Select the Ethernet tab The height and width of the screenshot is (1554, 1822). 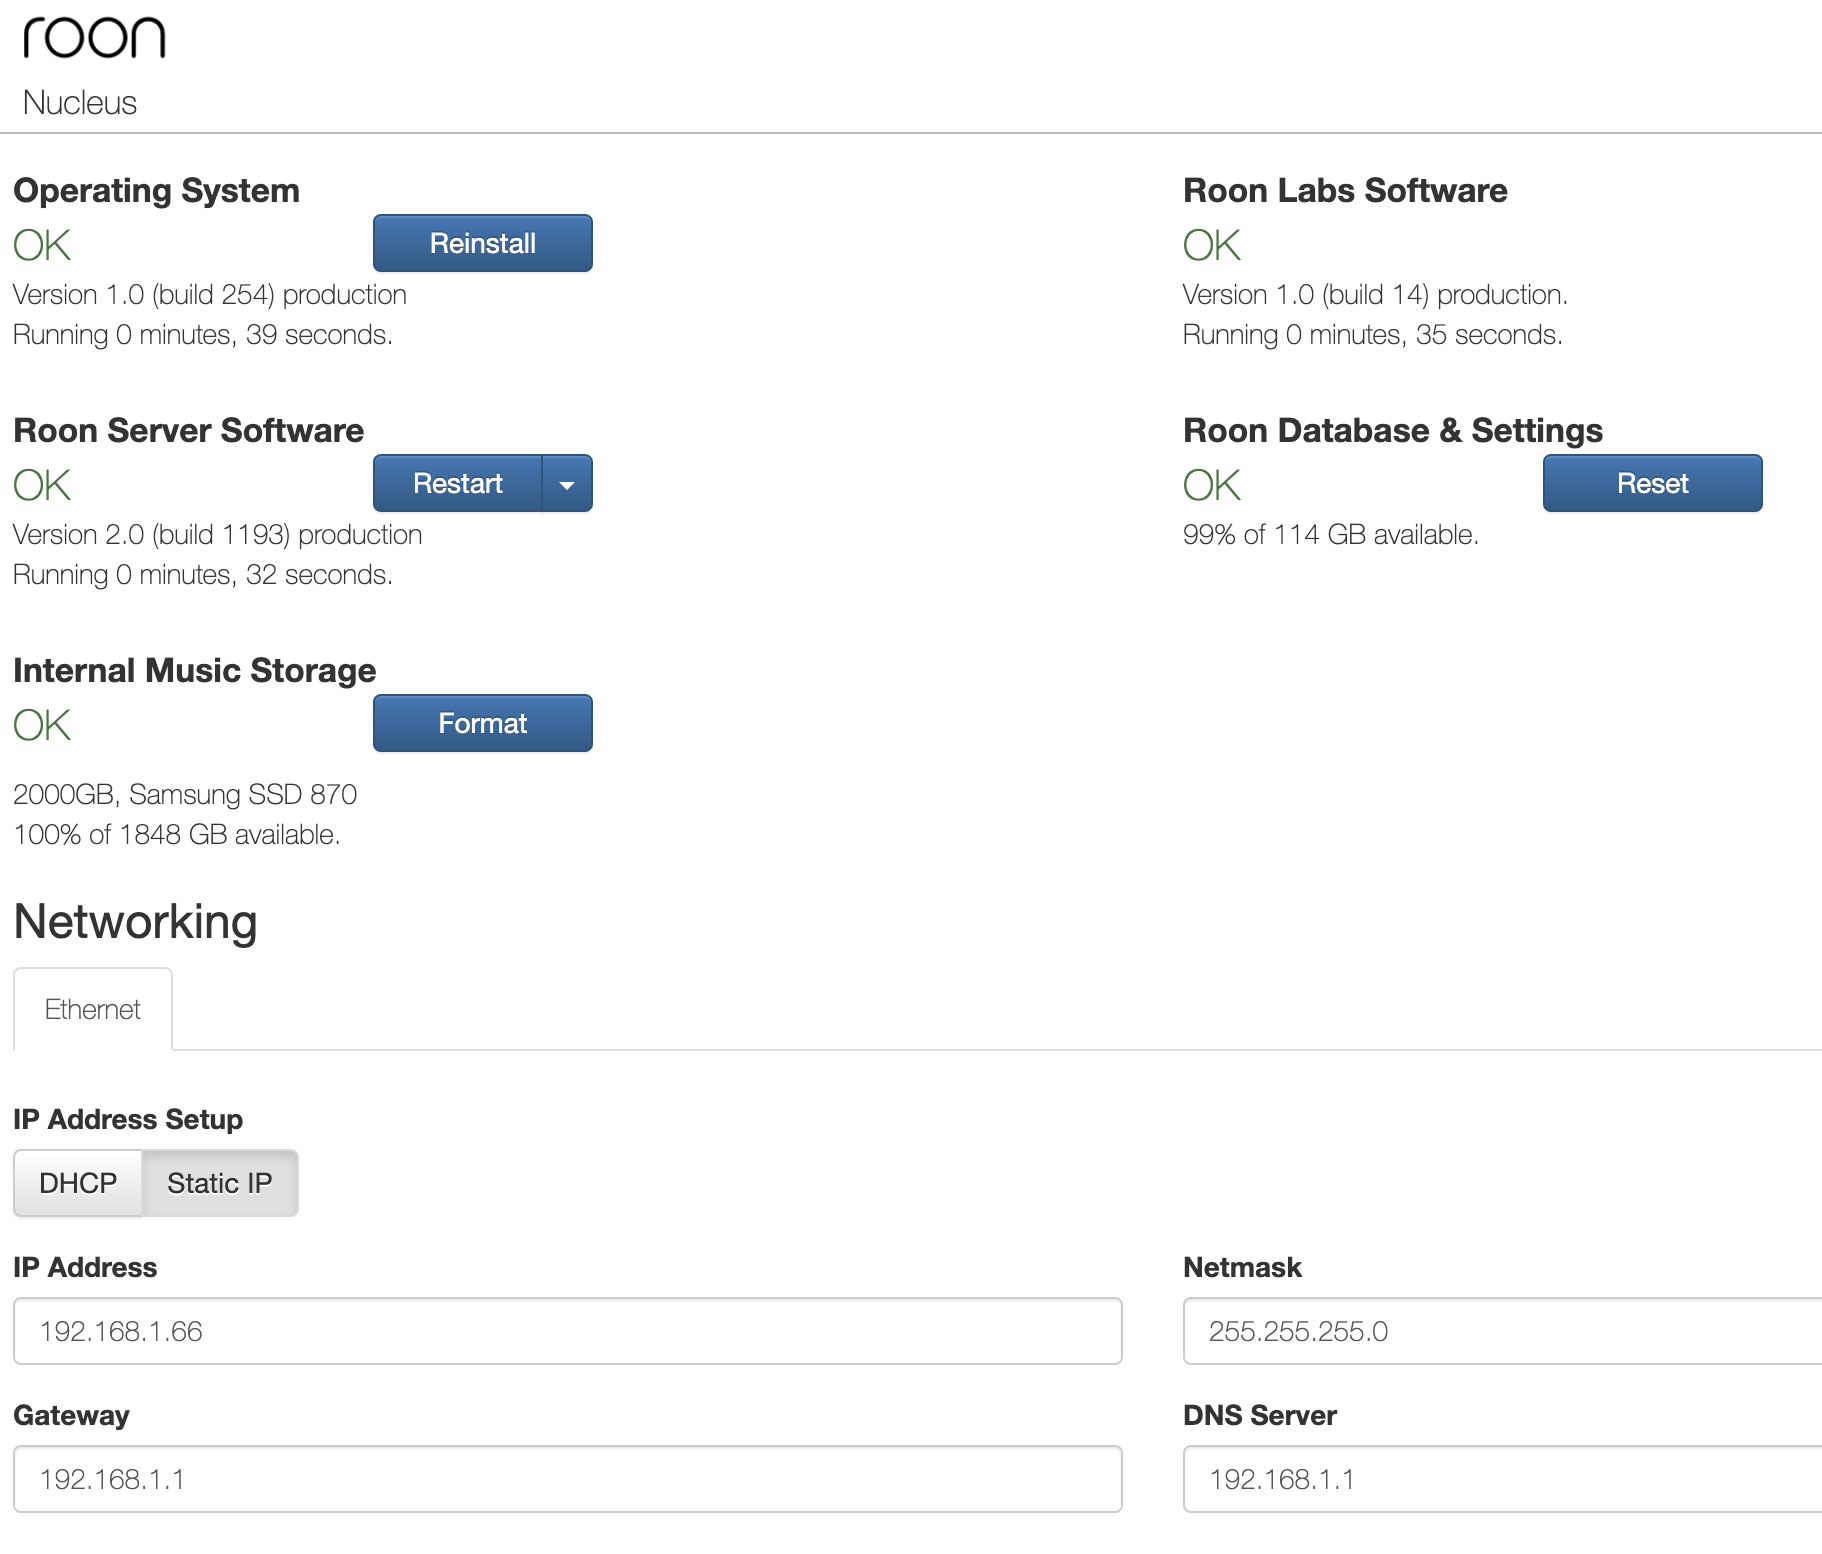[92, 1009]
